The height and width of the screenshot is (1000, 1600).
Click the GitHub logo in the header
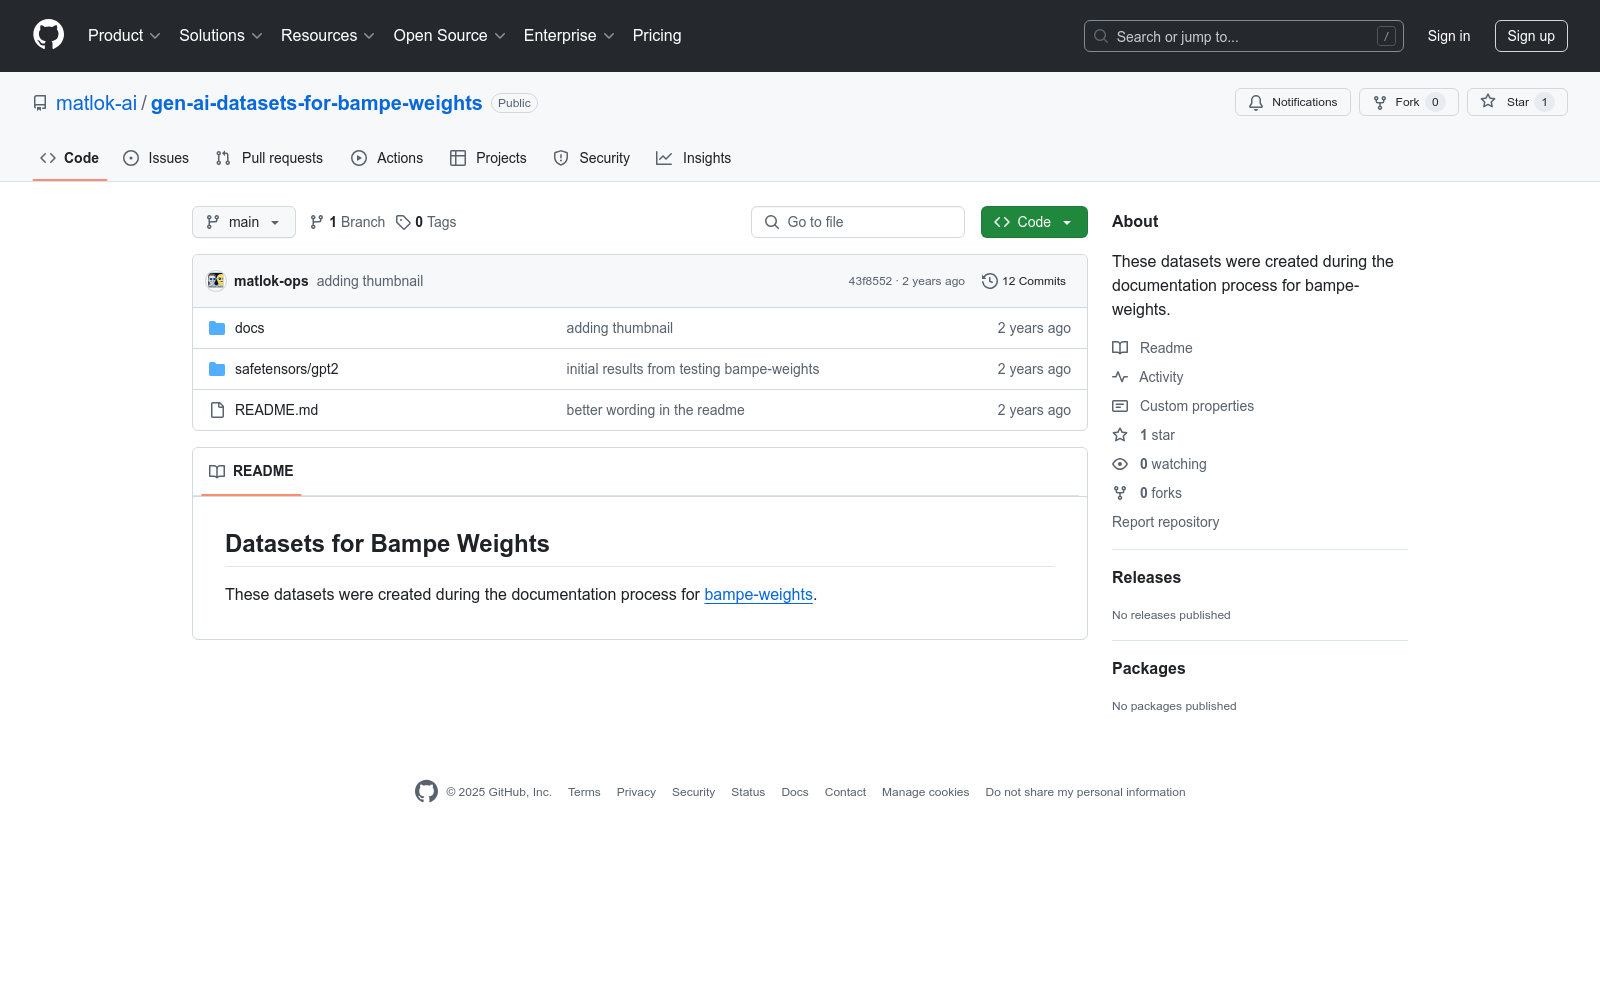48,35
